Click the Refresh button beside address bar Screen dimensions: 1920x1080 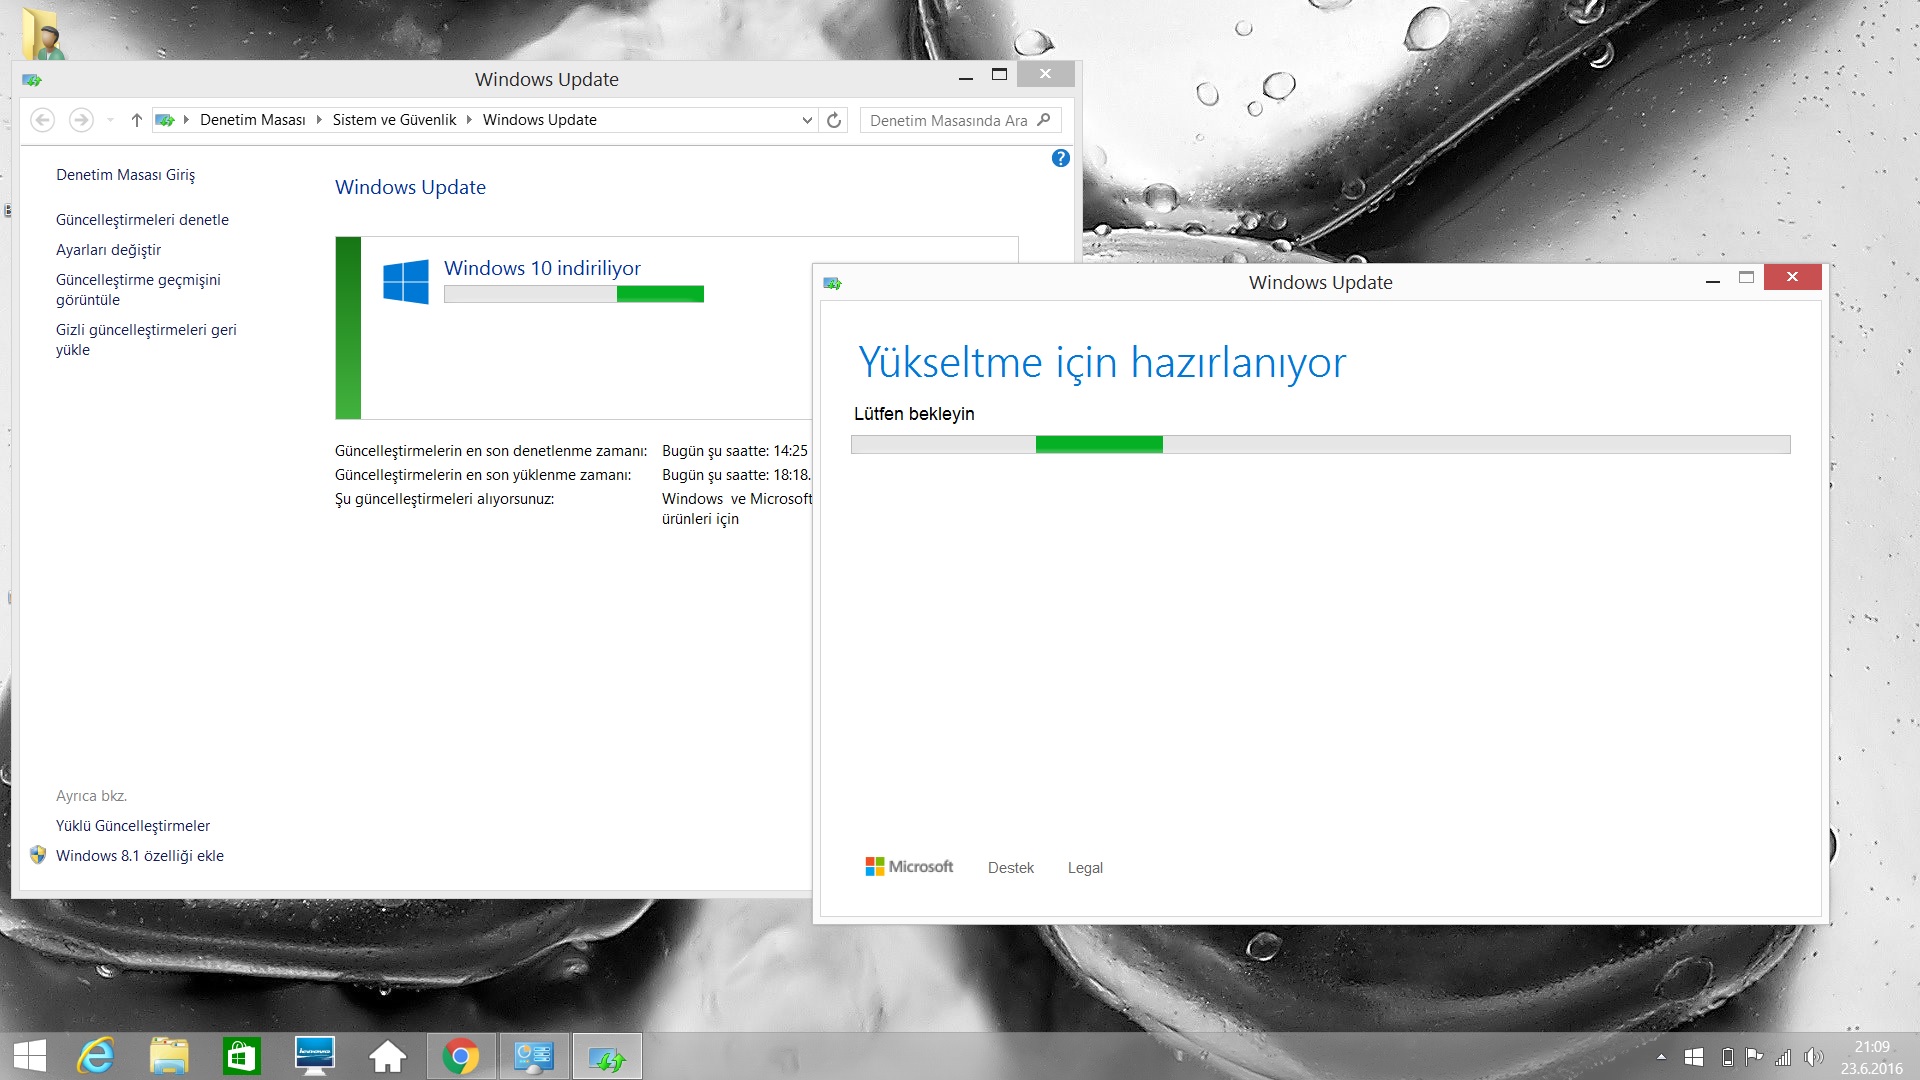click(834, 120)
